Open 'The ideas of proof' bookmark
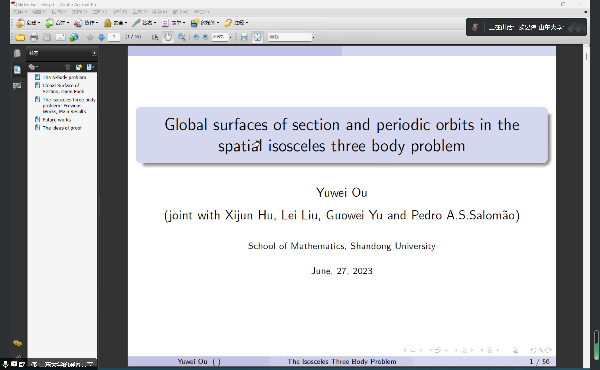 [x=62, y=128]
